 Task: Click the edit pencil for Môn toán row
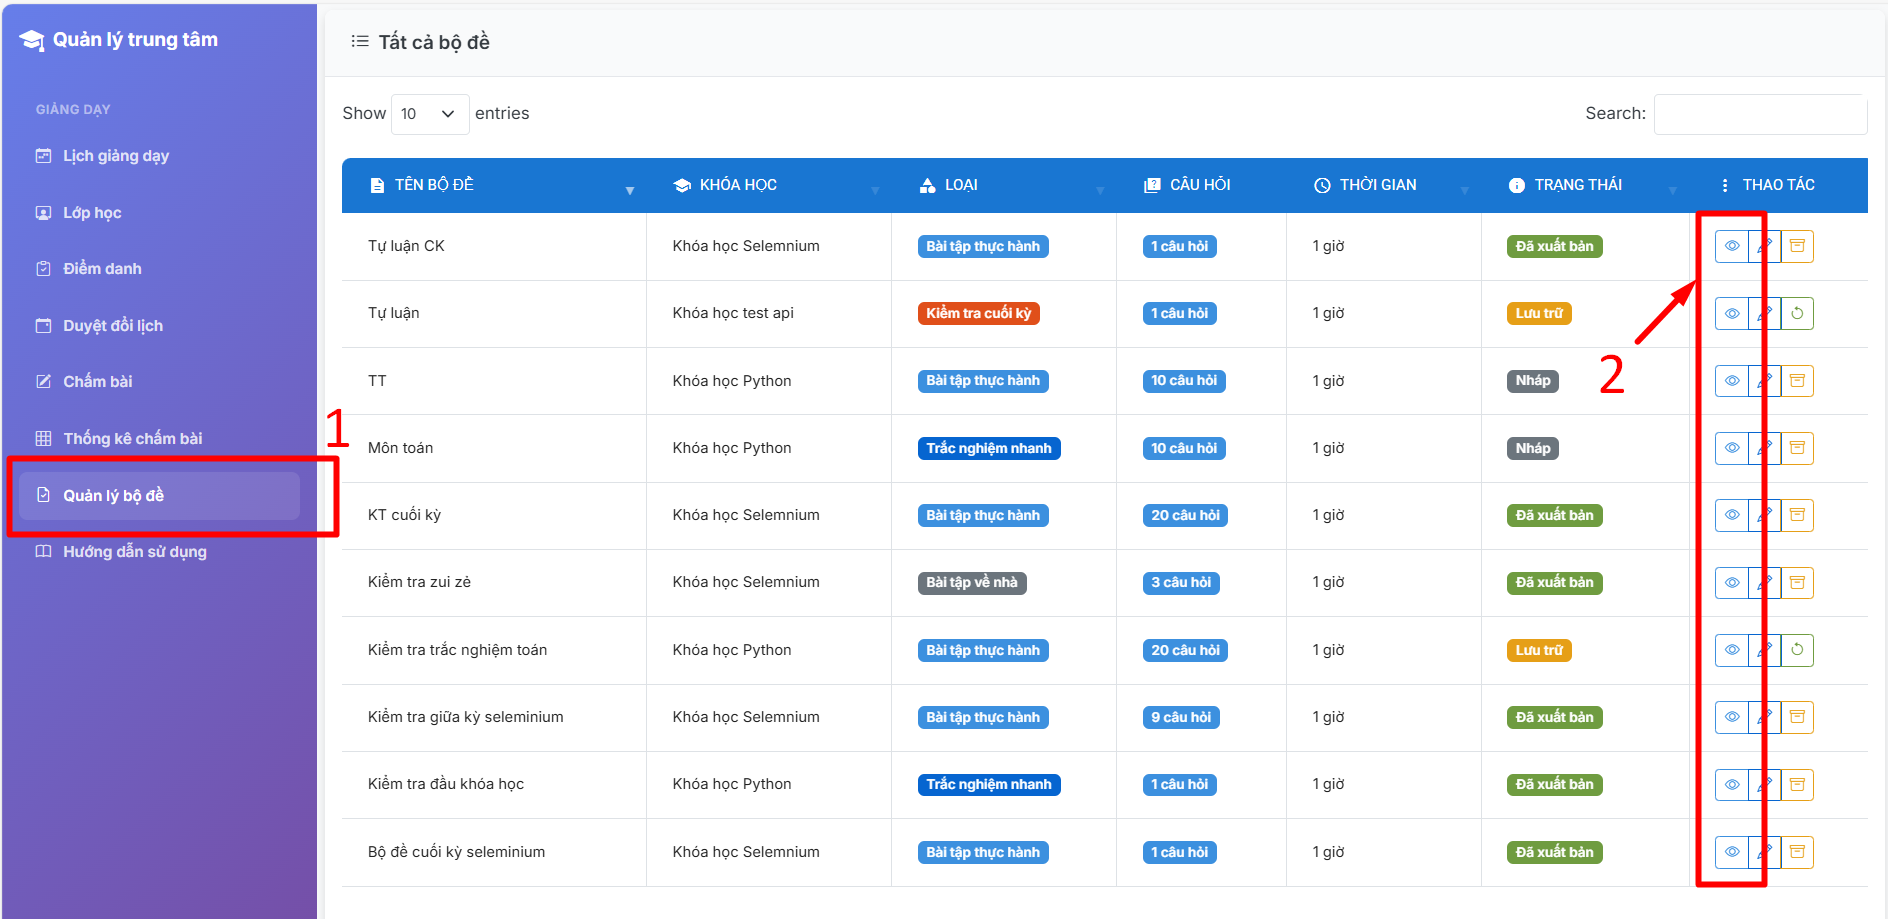click(x=1765, y=448)
